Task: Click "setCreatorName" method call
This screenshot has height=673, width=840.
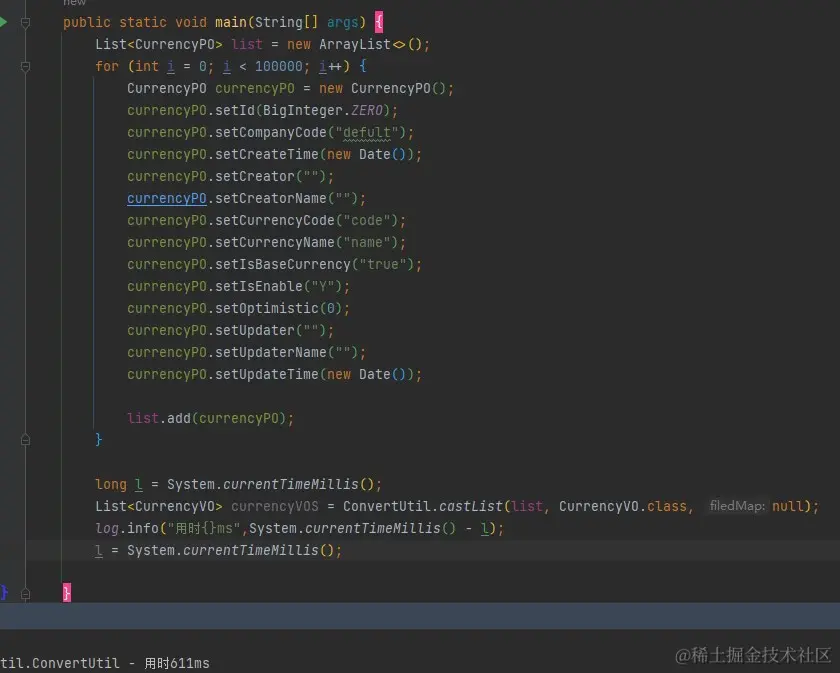Action: (x=271, y=198)
